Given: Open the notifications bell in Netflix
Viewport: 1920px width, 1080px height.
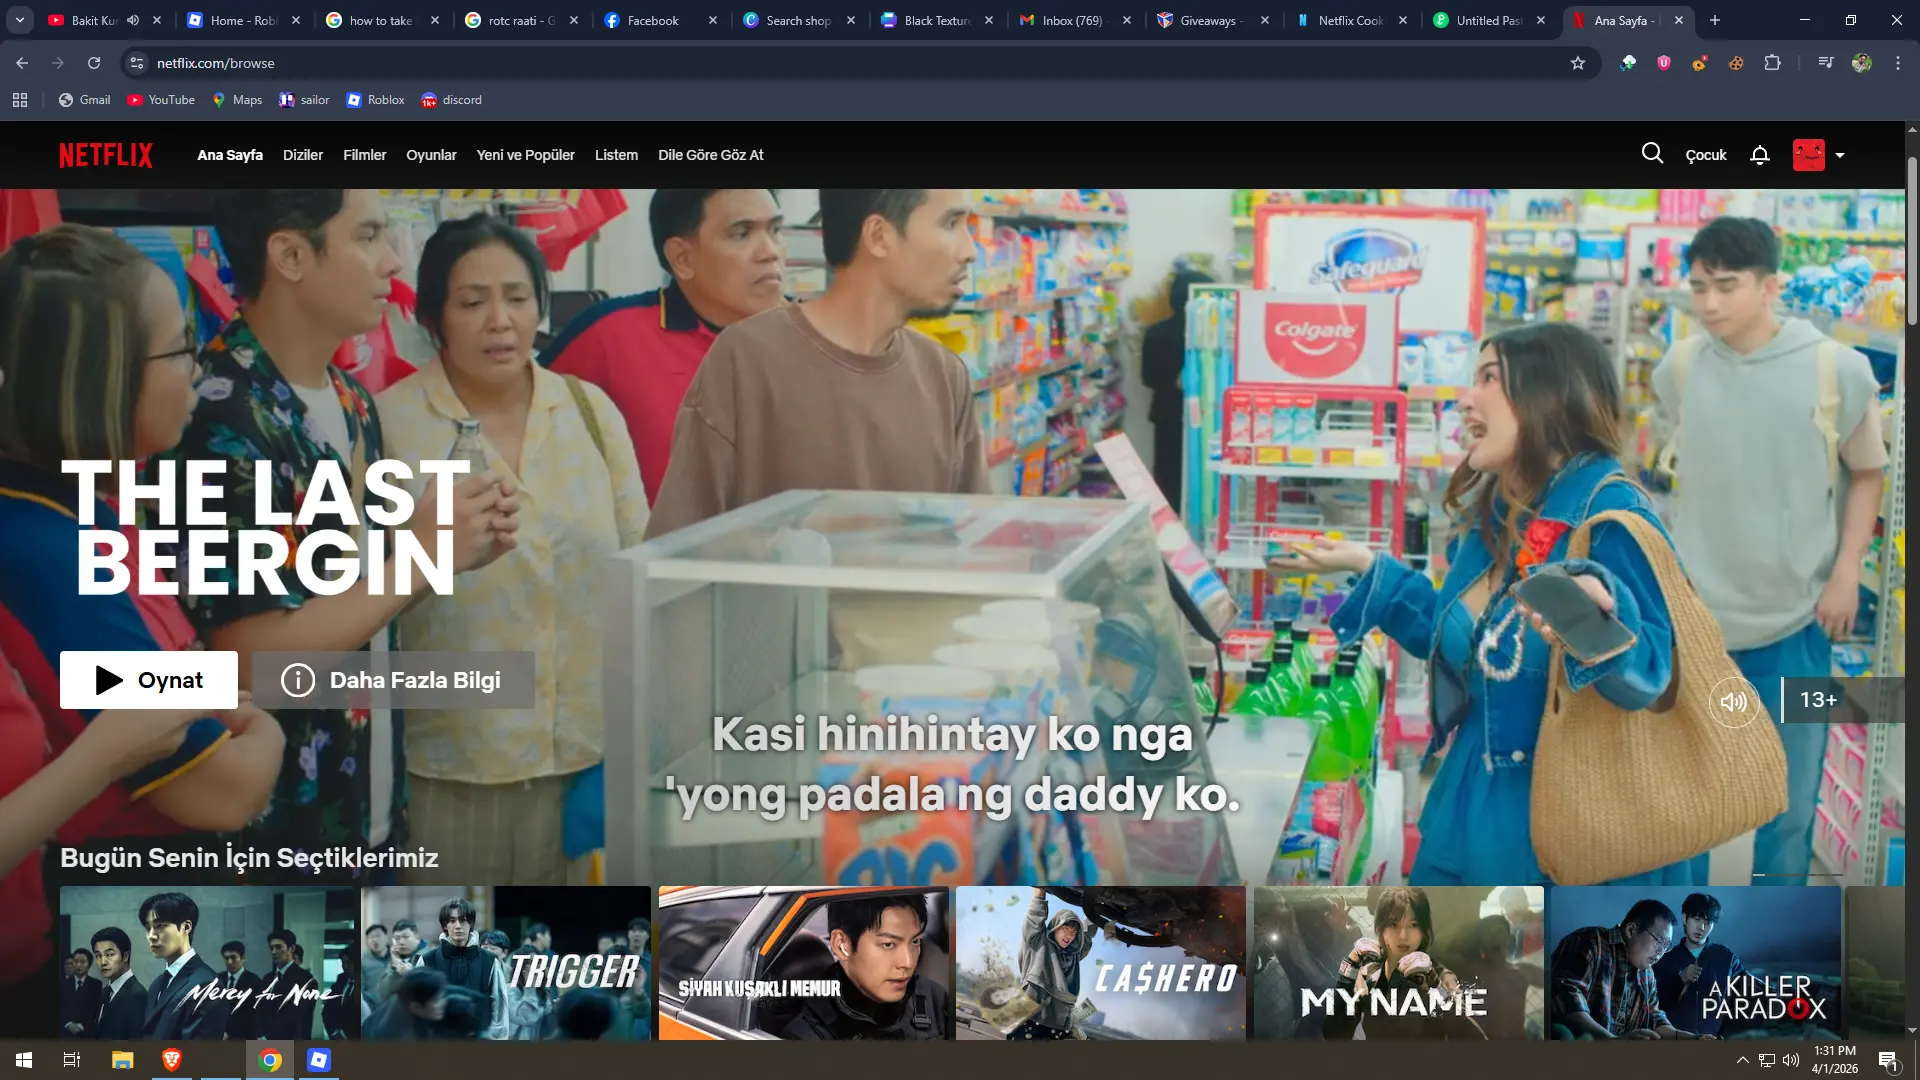Looking at the screenshot, I should [x=1760, y=155].
